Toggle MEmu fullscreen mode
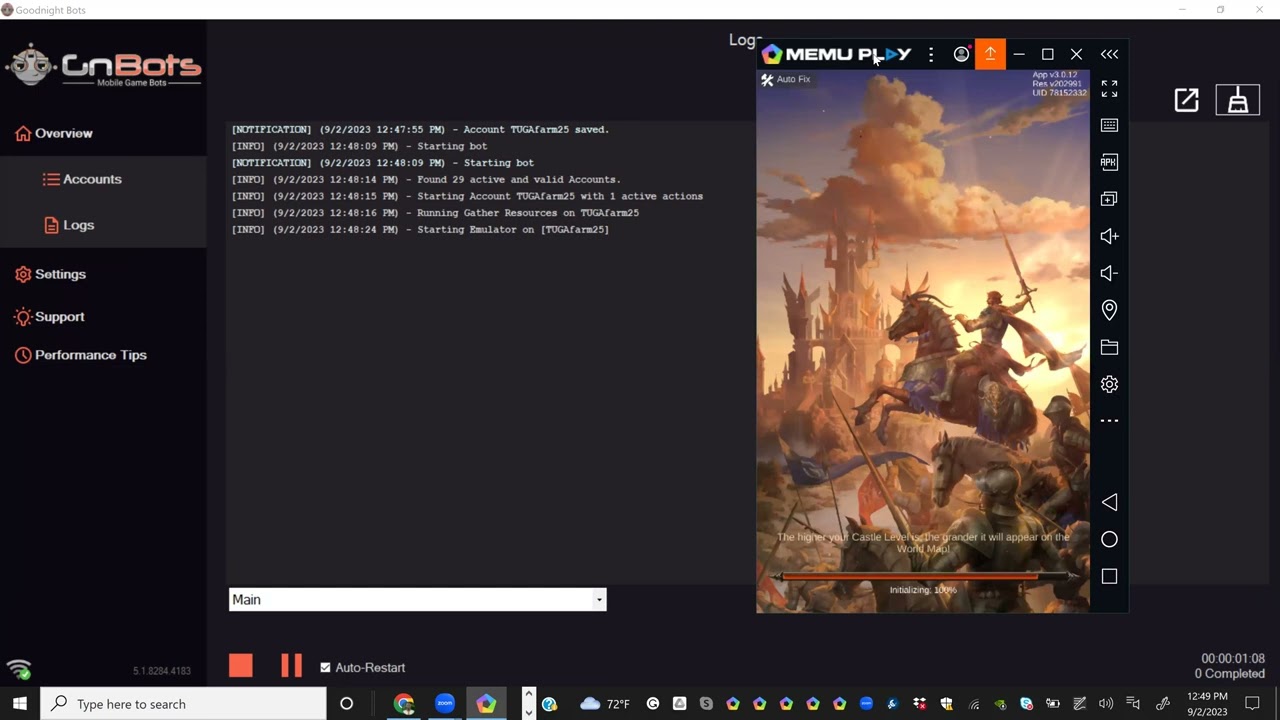The image size is (1280, 720). coord(1109,89)
